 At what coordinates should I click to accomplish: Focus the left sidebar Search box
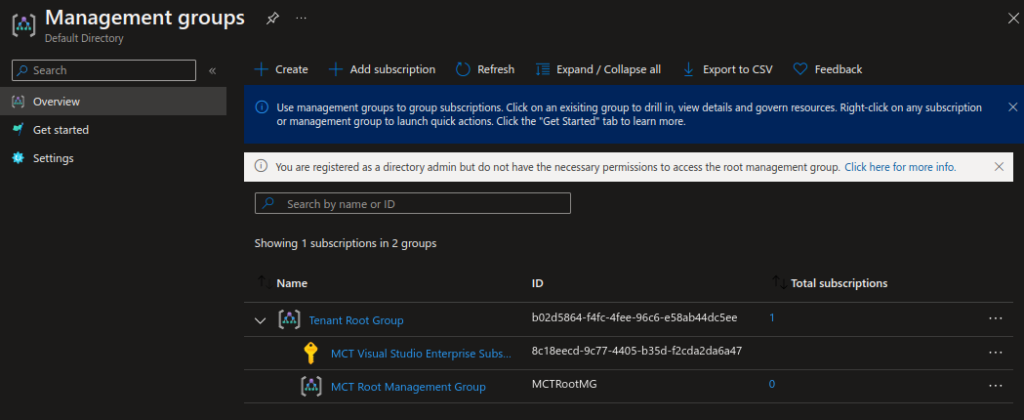tap(104, 70)
